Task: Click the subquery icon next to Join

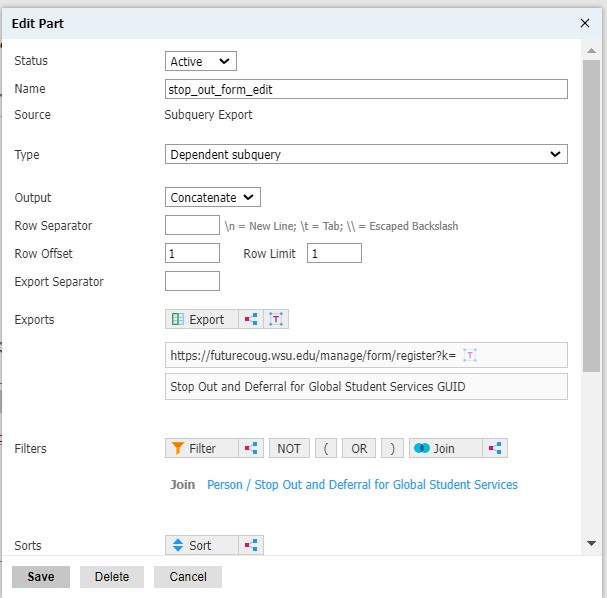Action: [x=495, y=448]
